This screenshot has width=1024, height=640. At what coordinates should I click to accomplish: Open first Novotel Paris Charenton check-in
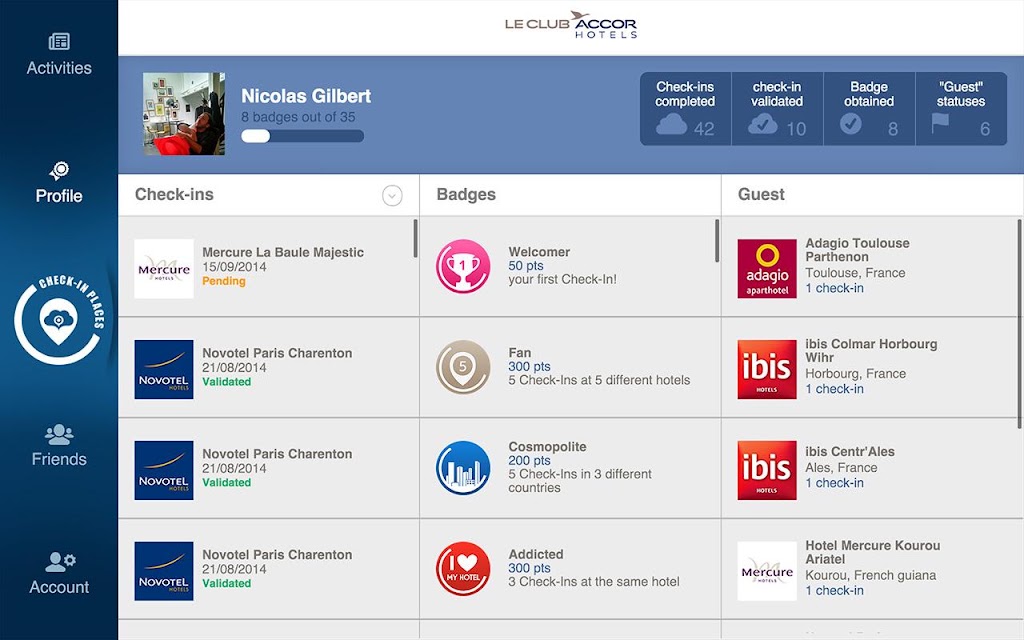(268, 368)
